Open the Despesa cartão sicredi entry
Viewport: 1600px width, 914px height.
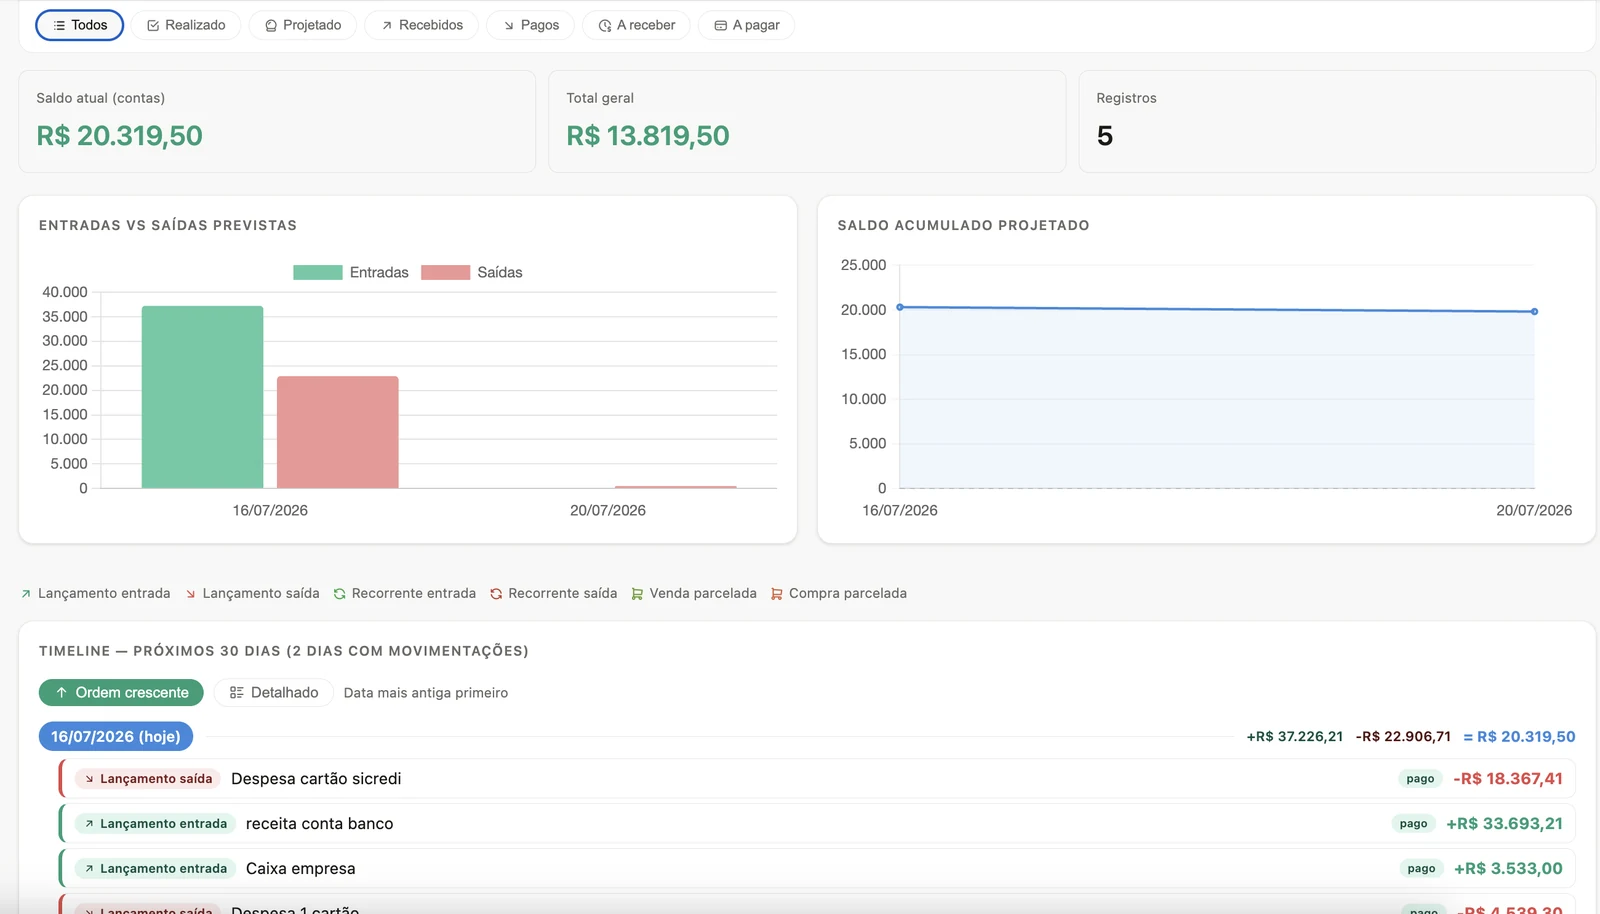tap(817, 778)
